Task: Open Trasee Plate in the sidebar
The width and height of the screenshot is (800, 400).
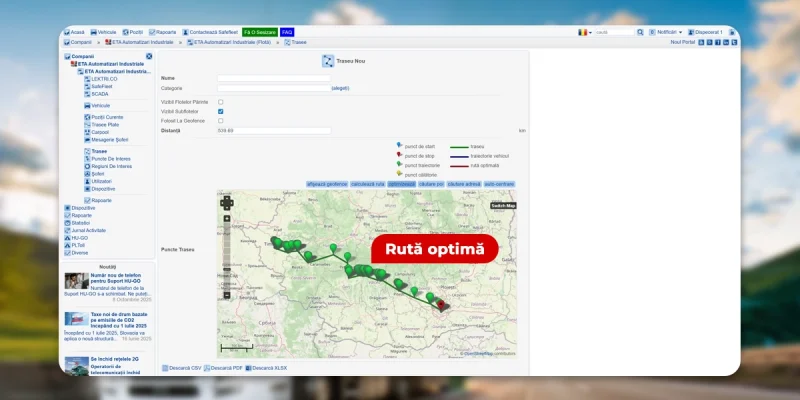Action: [x=102, y=124]
